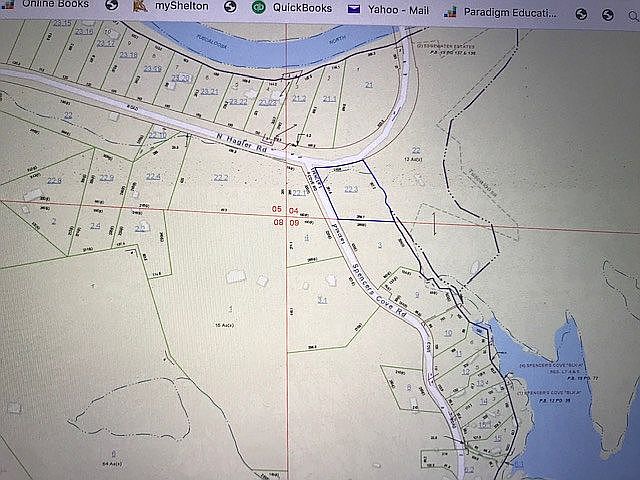Screen dimensions: 640x480
Task: Click the Yahoo Mail envelope icon
Action: click(354, 8)
